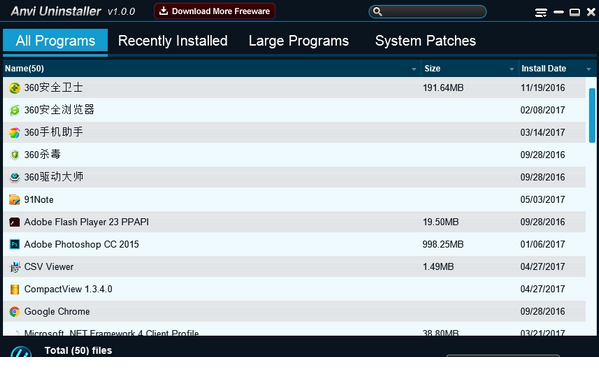This screenshot has width=599, height=371.
Task: Click the 1.49MB size value
Action: pos(438,267)
